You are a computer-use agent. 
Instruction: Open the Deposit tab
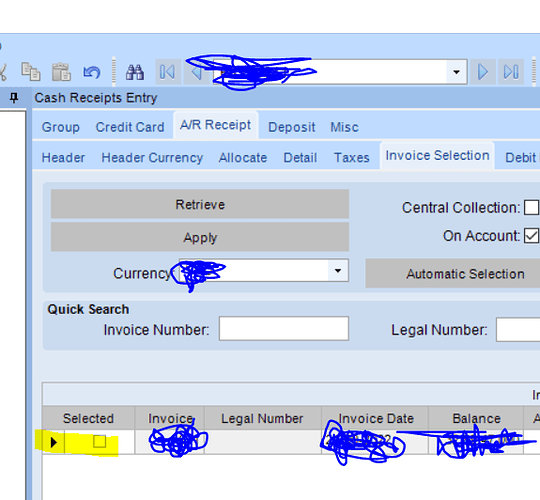tap(292, 127)
